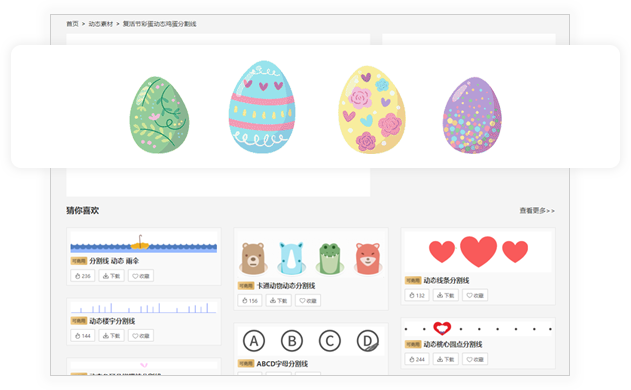Screen dimensions: 631x390
Task: Click the circled letter D icon
Action: pyautogui.click(x=368, y=341)
